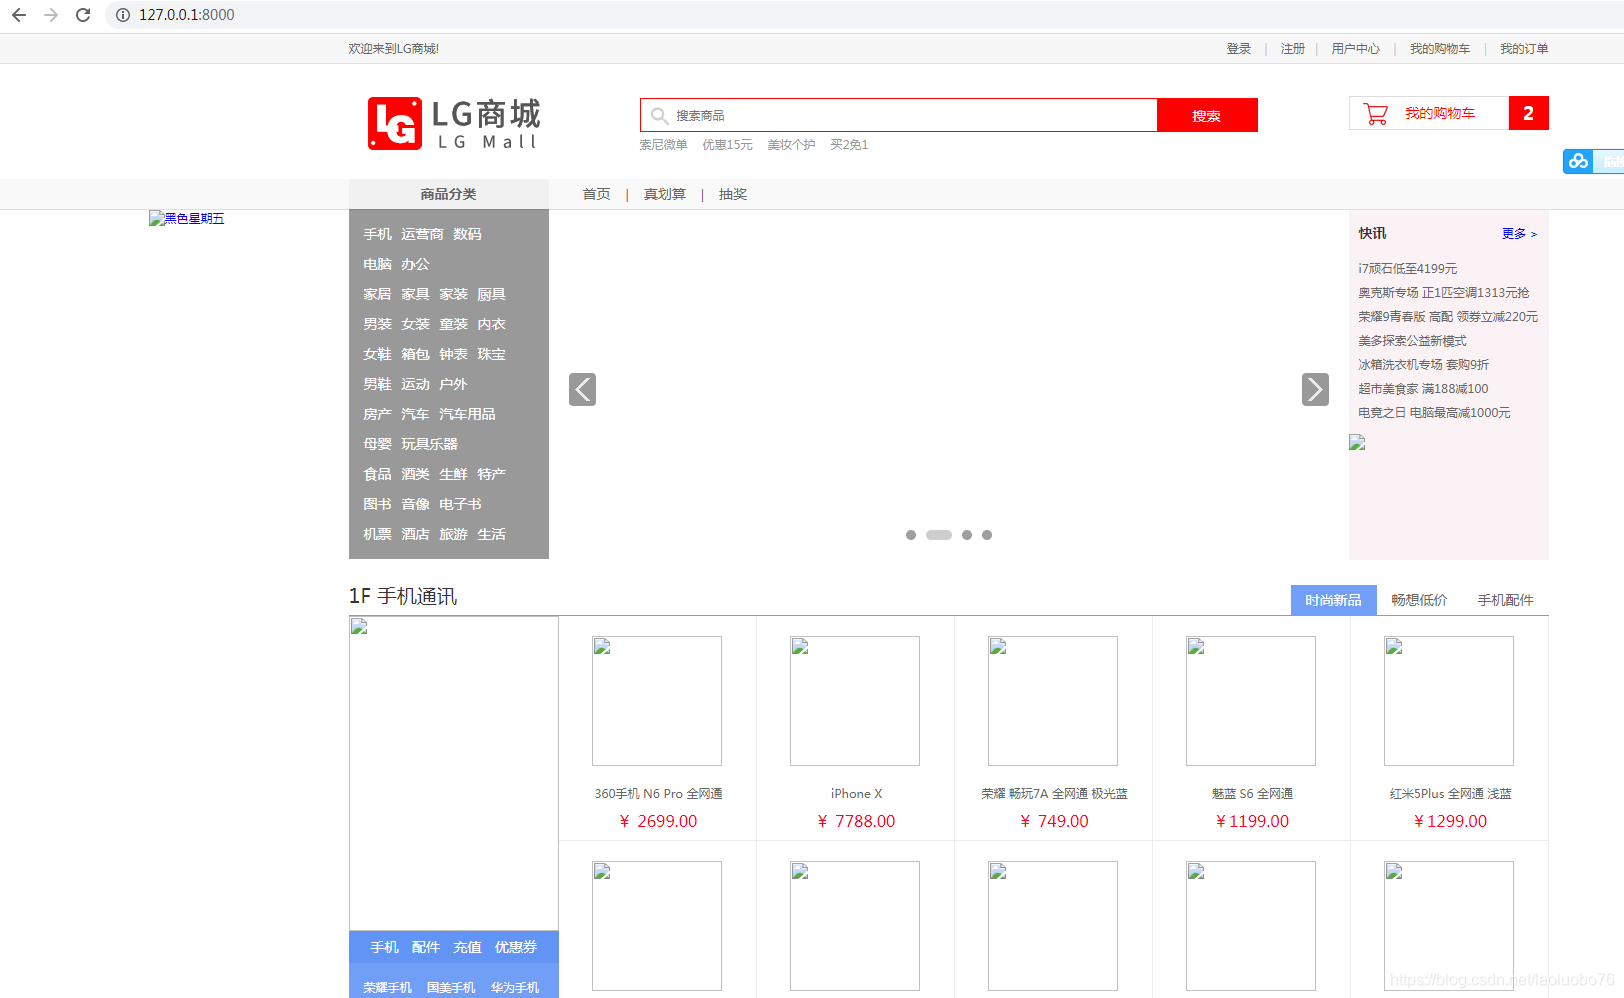Click the right carousel navigation arrow
1624x998 pixels.
tap(1315, 389)
